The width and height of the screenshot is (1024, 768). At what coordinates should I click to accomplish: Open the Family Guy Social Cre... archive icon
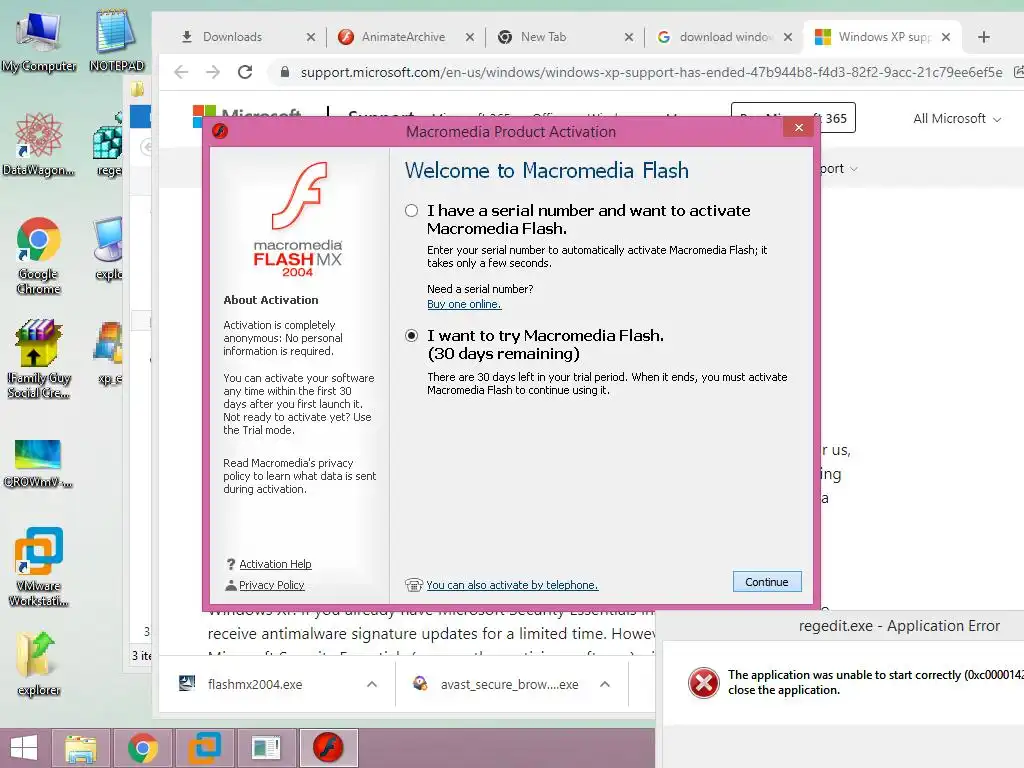38,358
